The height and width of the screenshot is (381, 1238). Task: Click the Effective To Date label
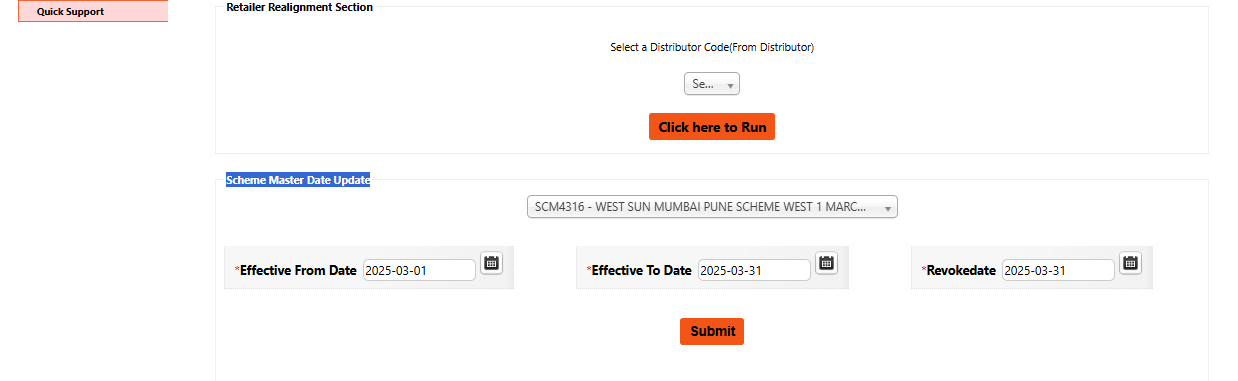[x=641, y=270]
